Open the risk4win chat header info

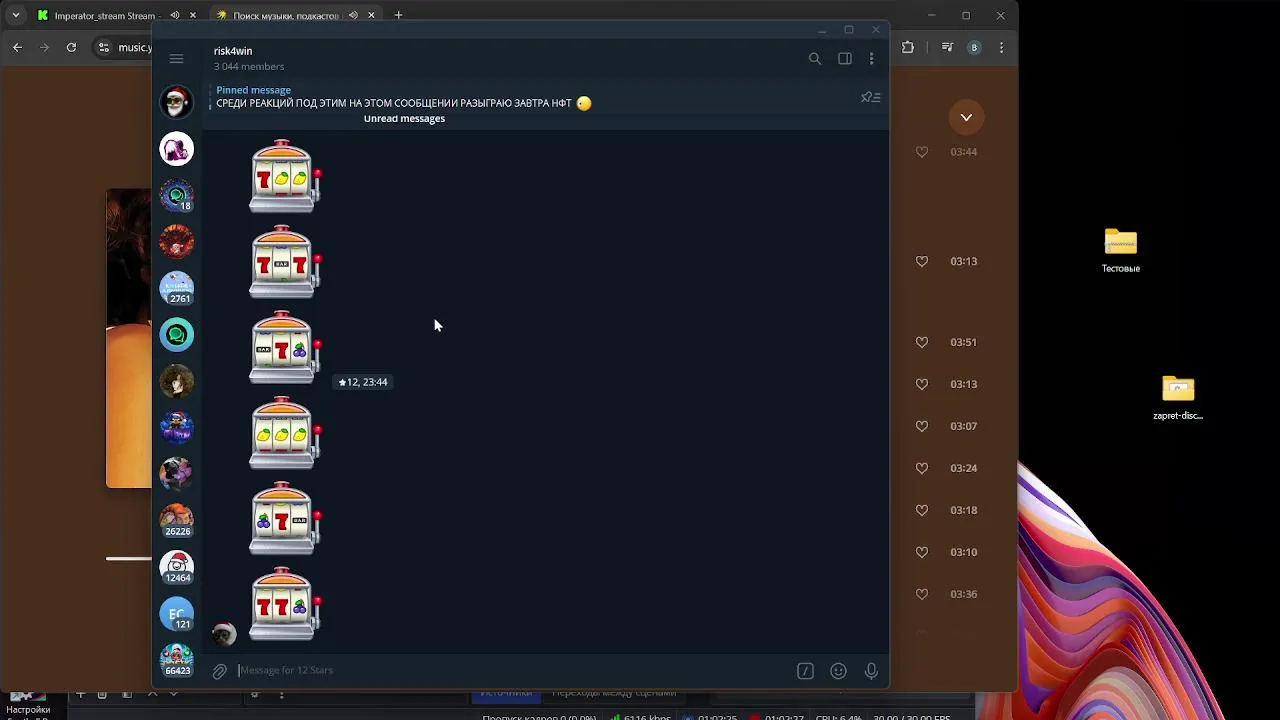[249, 58]
